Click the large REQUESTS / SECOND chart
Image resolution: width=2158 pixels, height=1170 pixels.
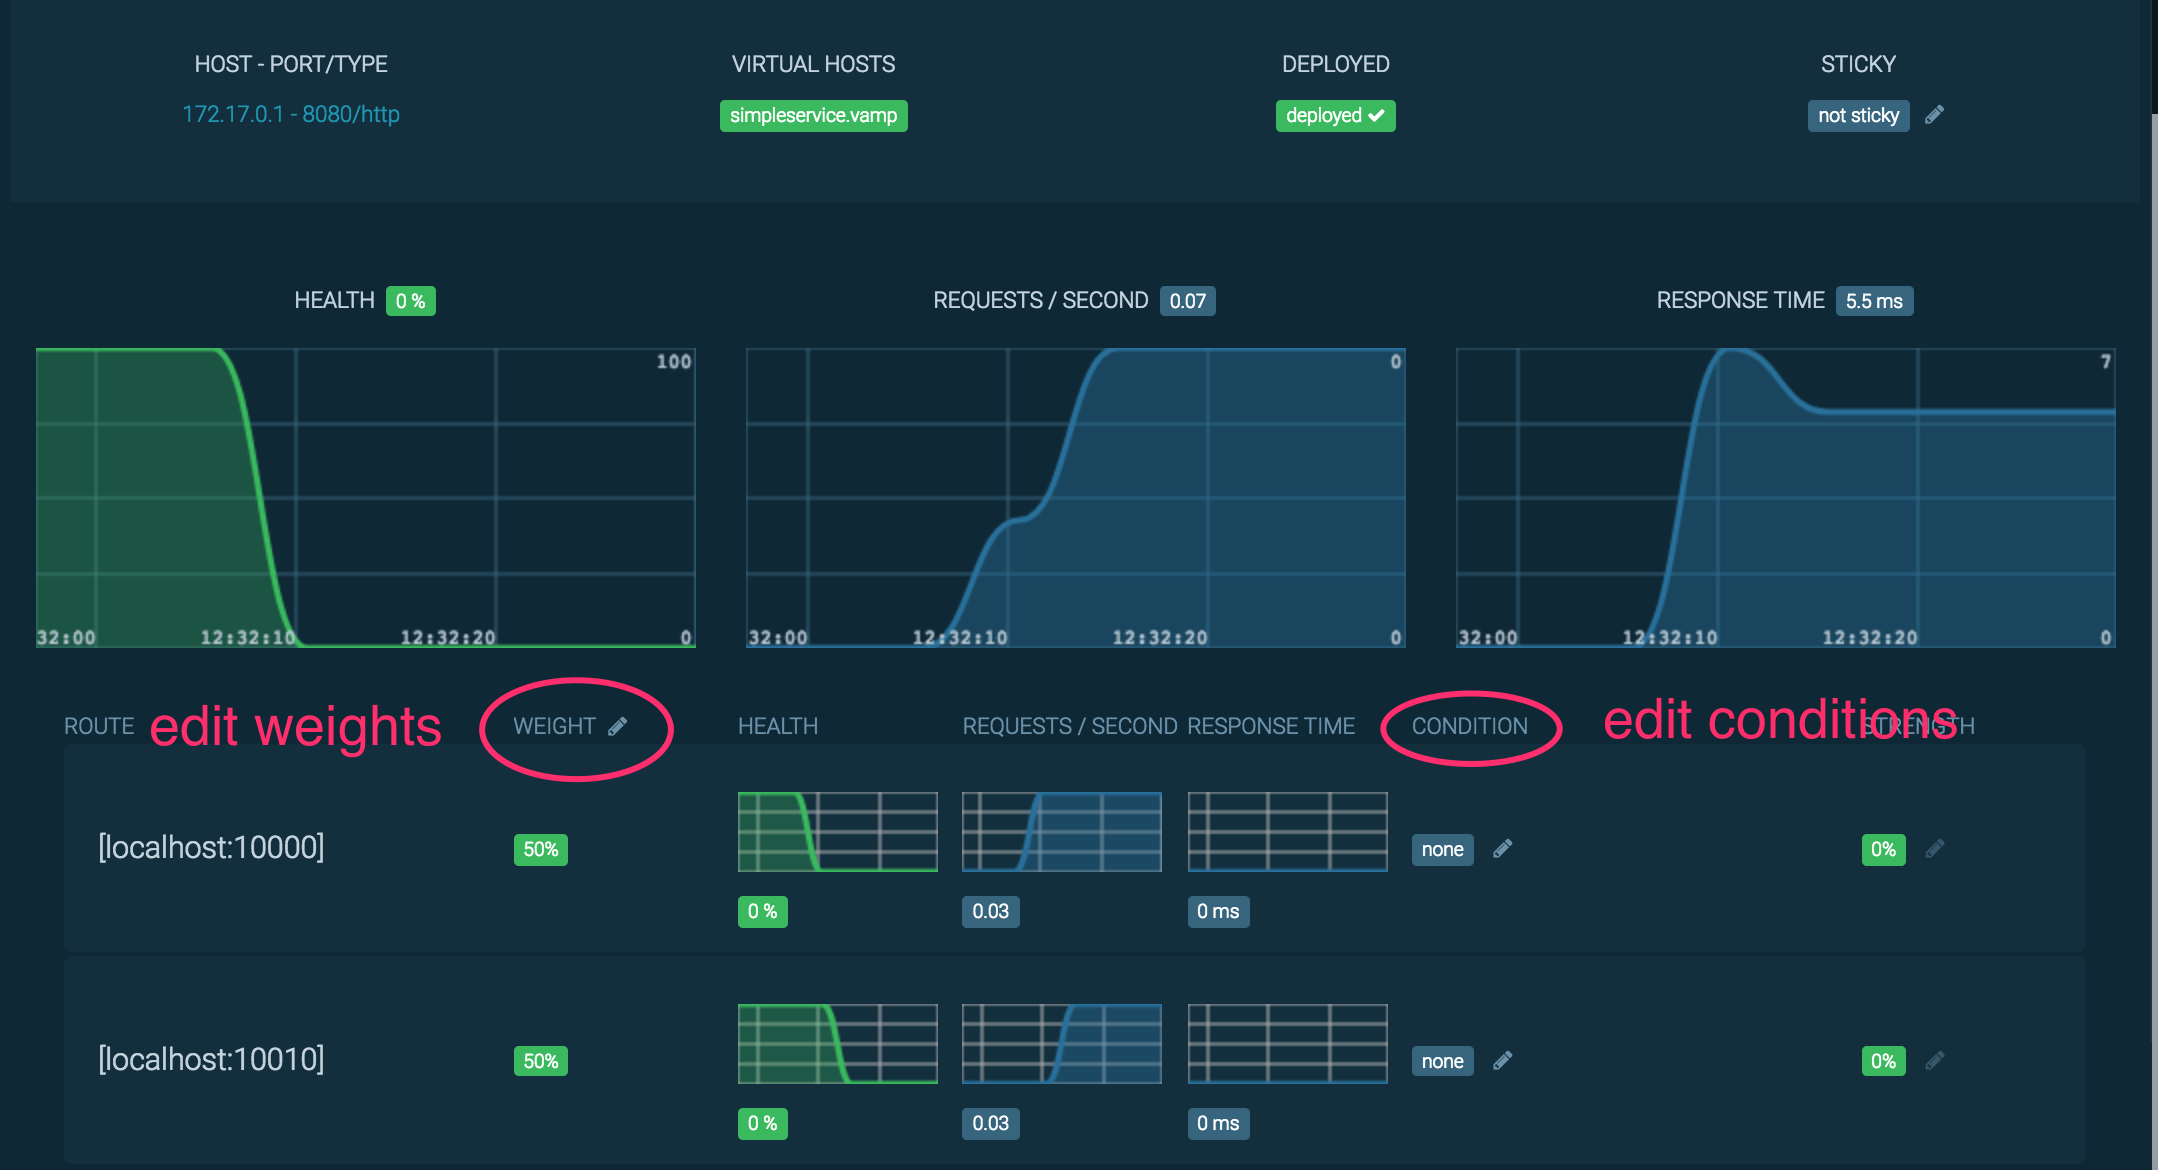coord(1075,497)
